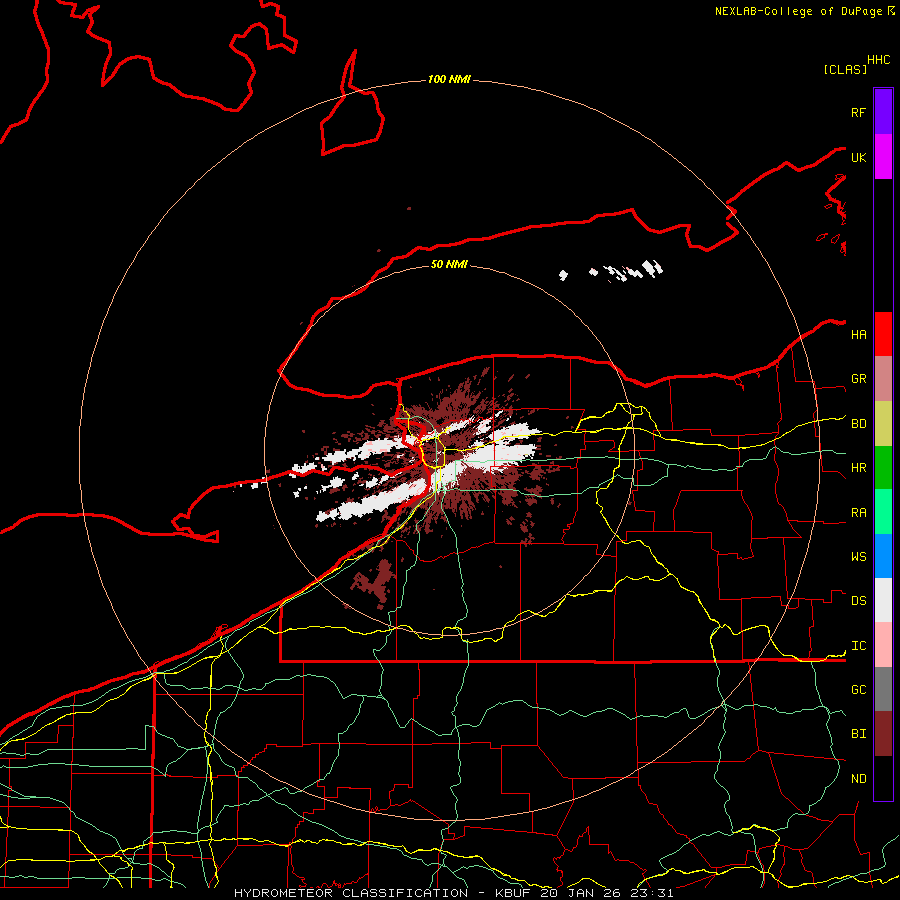Click the UK magenta legend swatch

[x=883, y=157]
